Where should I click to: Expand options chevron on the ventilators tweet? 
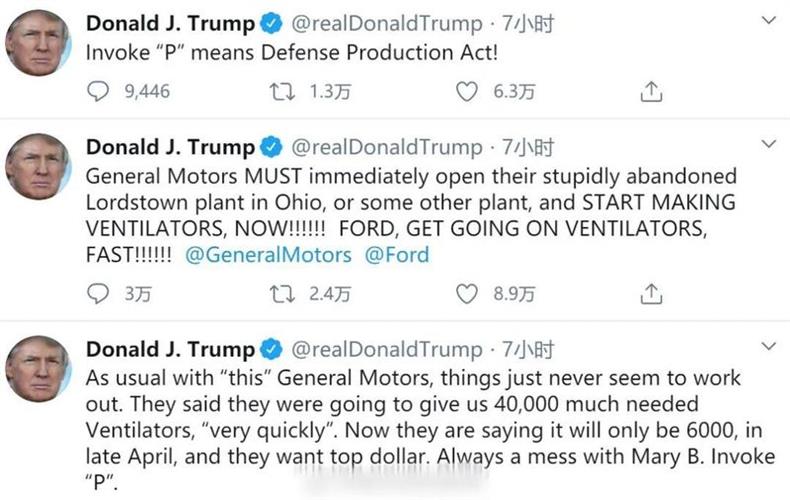[768, 145]
